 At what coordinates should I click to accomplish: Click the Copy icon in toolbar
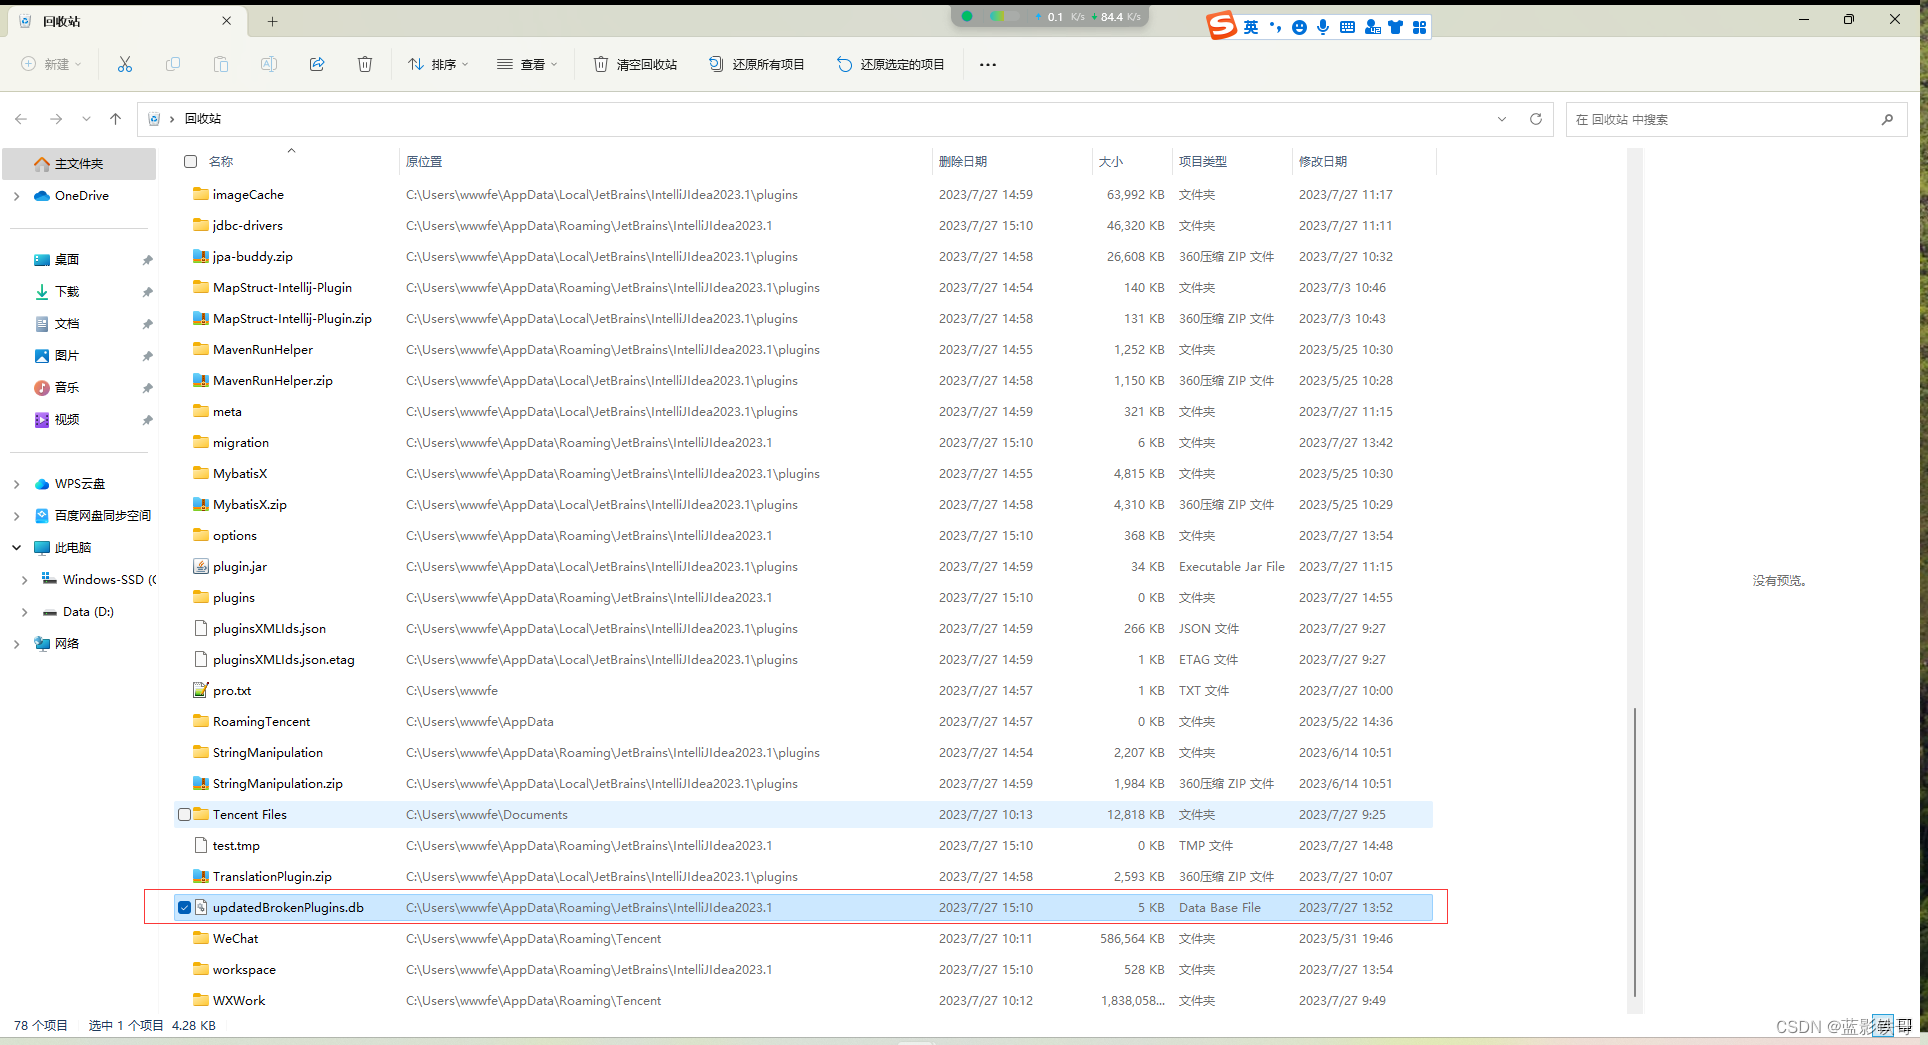point(173,64)
